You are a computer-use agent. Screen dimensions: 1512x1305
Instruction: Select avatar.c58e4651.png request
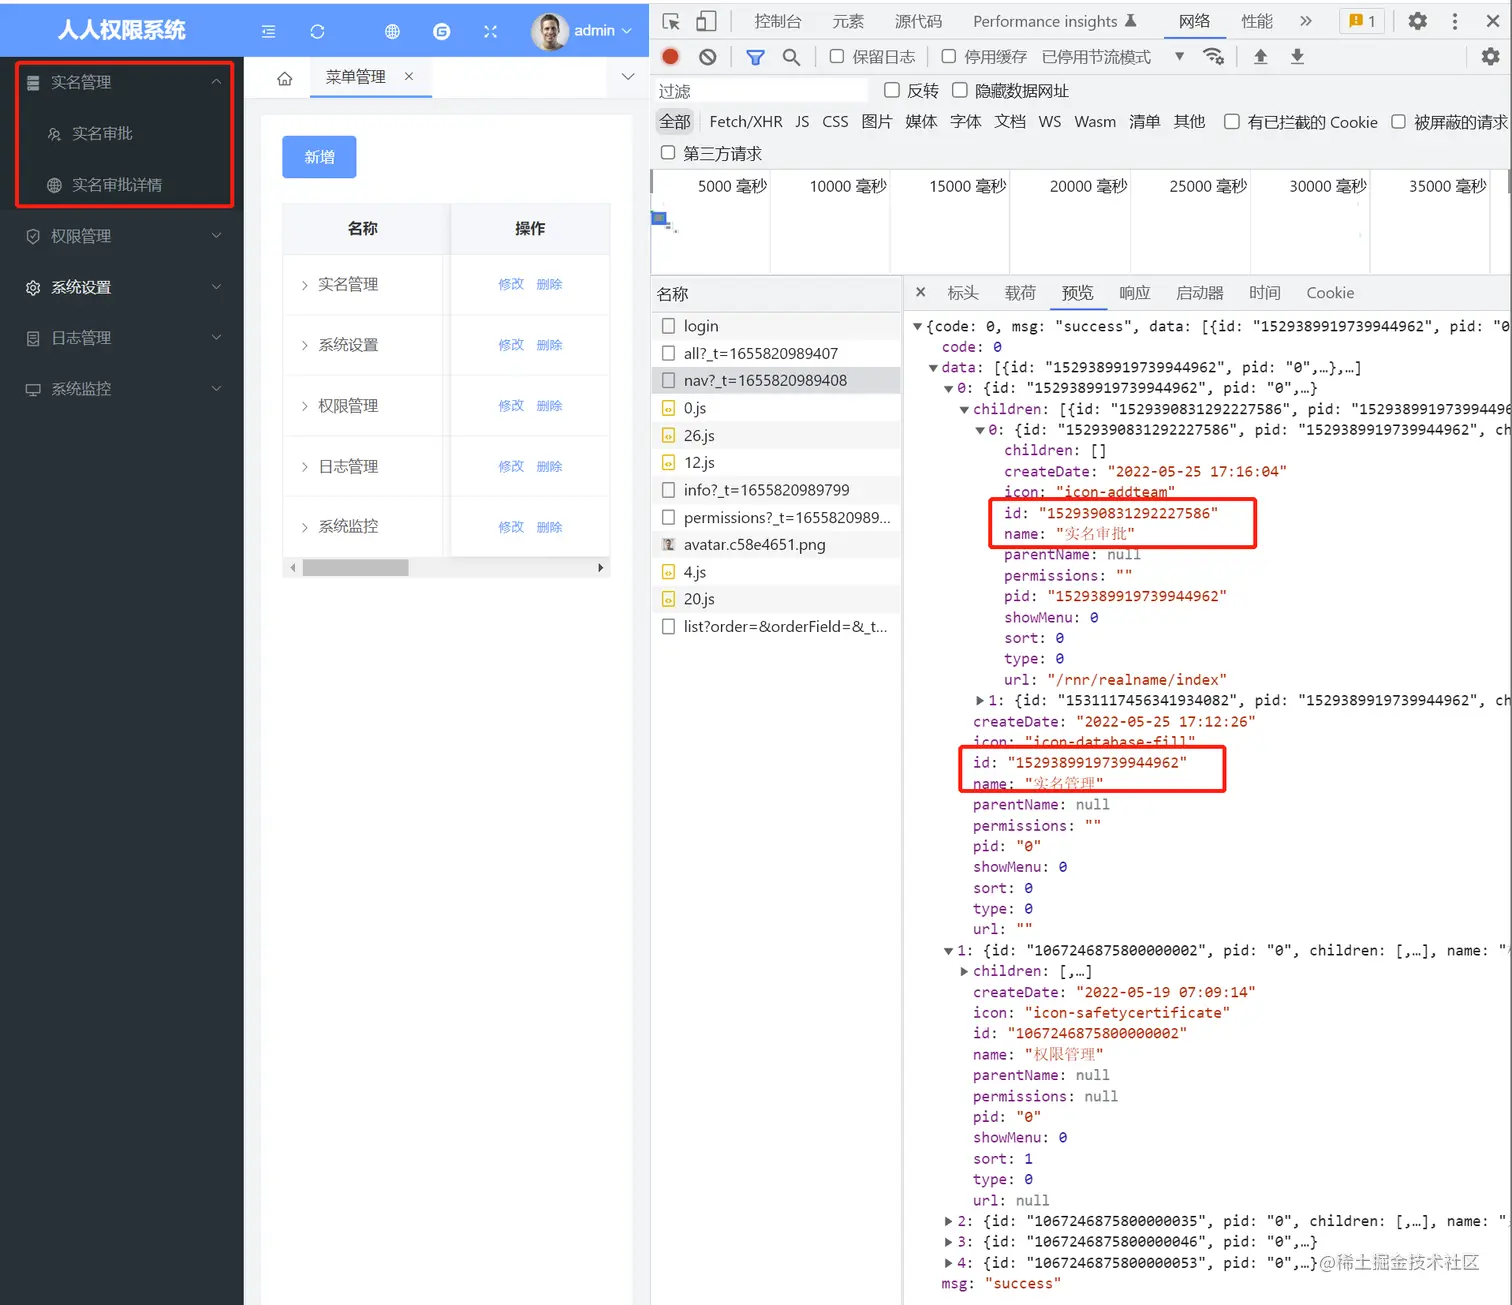(776, 545)
